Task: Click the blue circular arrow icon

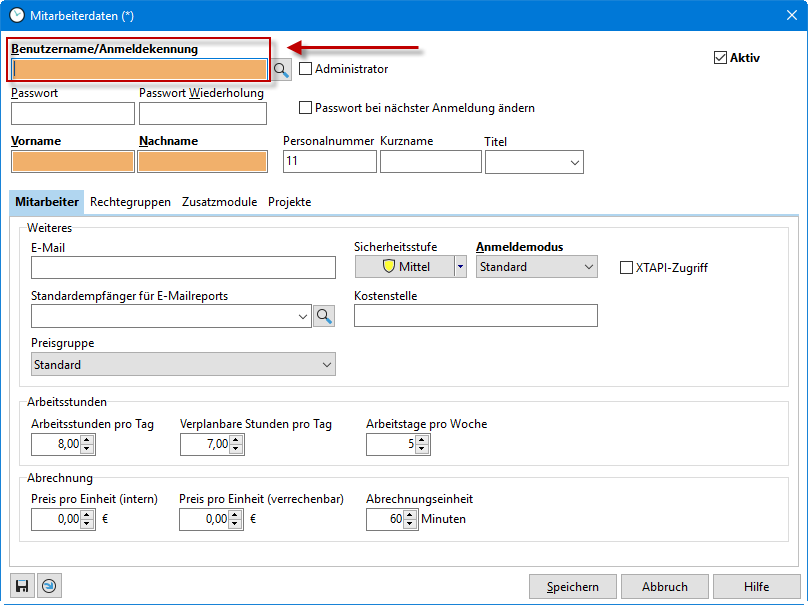Action: pyautogui.click(x=49, y=586)
